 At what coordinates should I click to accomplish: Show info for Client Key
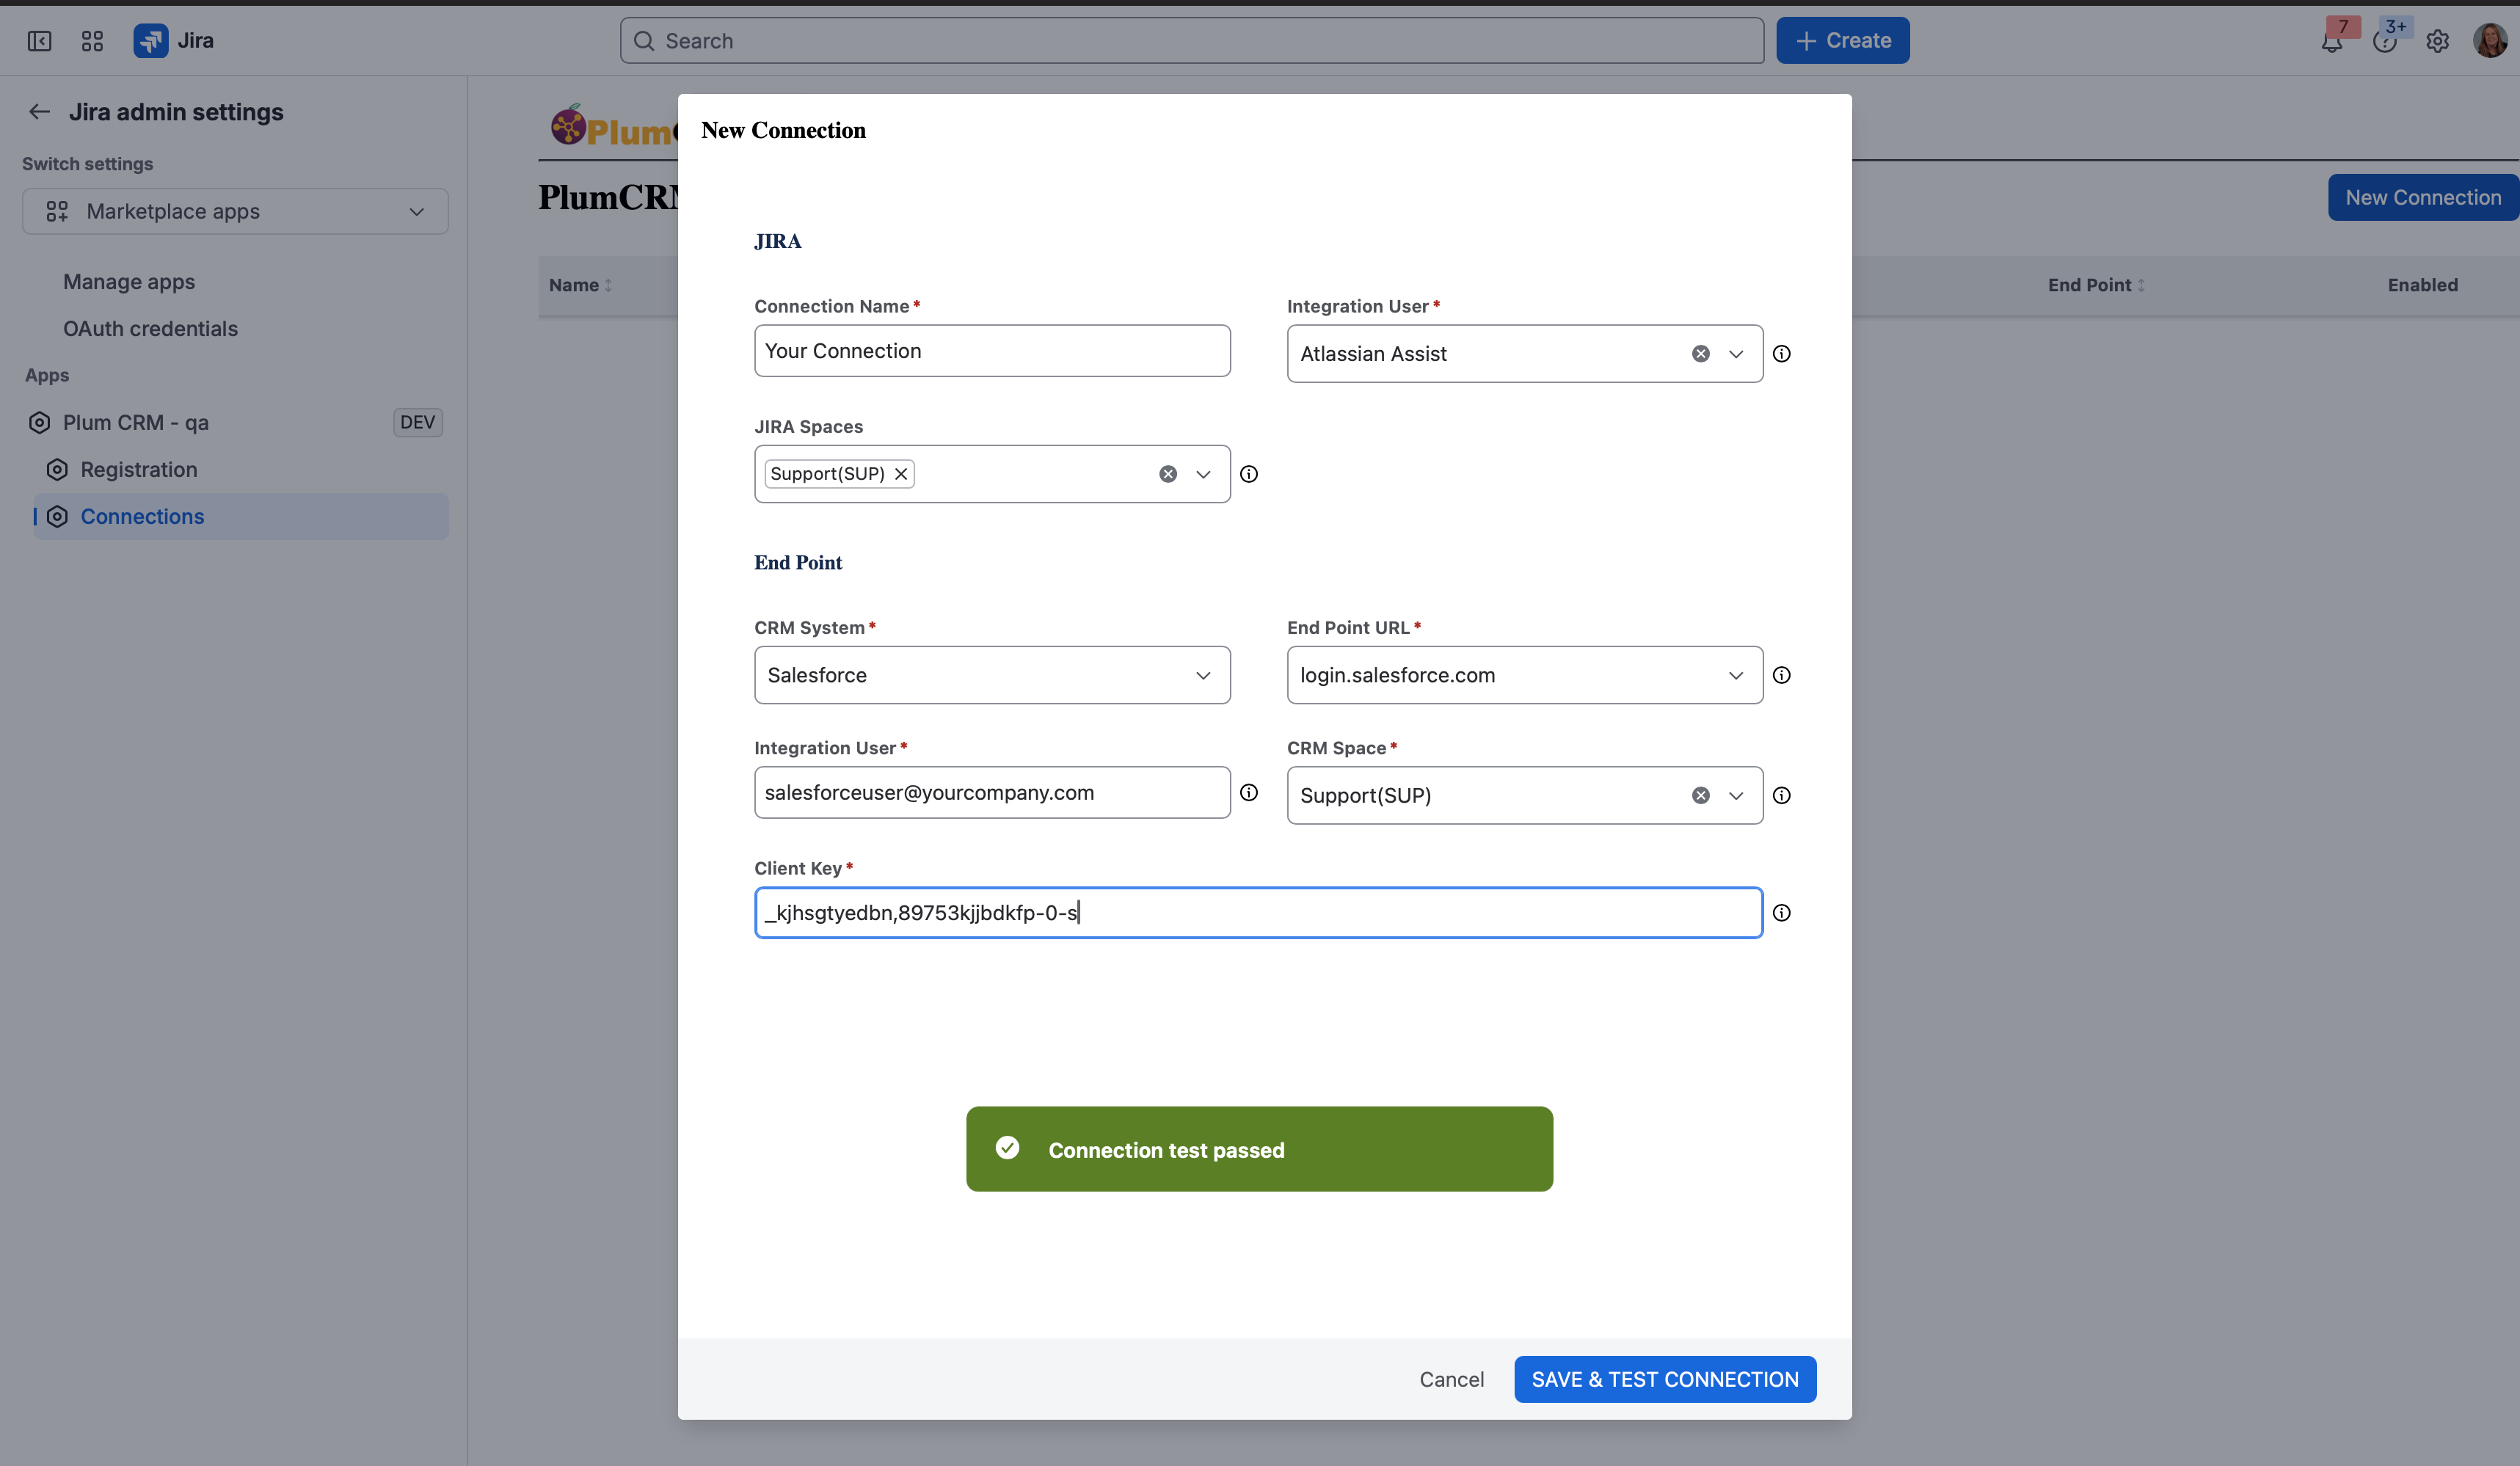click(x=1782, y=913)
